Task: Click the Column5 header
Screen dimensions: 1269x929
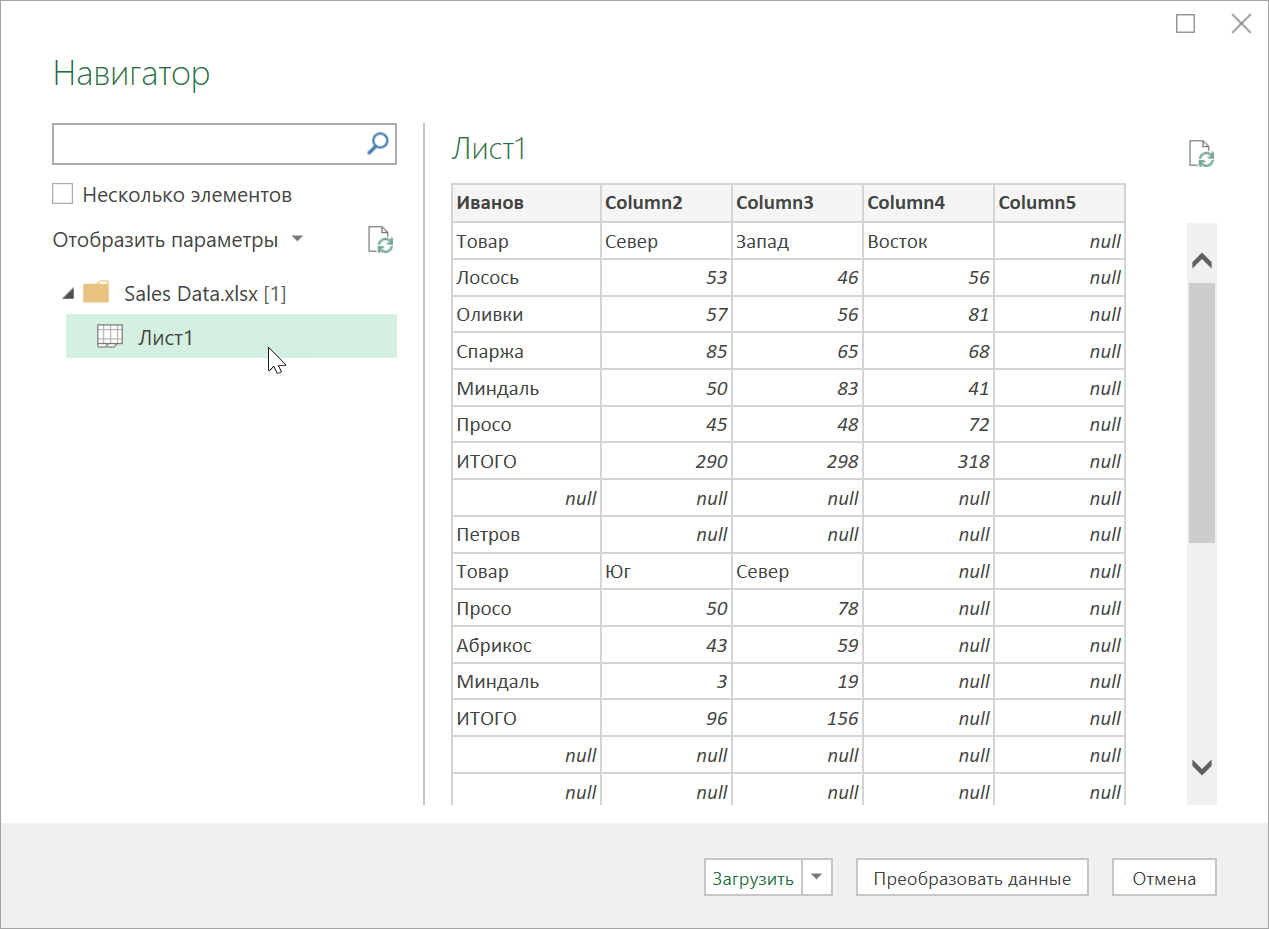Action: click(x=1059, y=203)
